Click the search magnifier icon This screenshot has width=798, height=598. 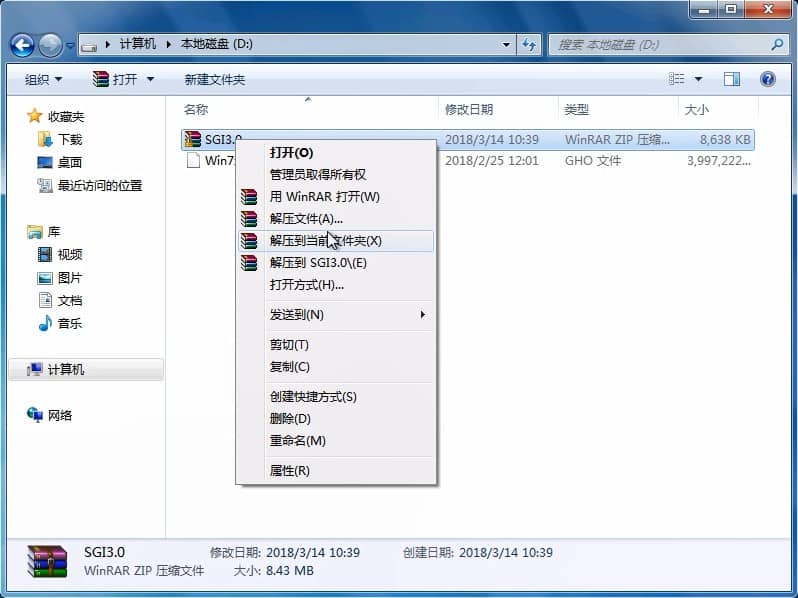tap(777, 45)
